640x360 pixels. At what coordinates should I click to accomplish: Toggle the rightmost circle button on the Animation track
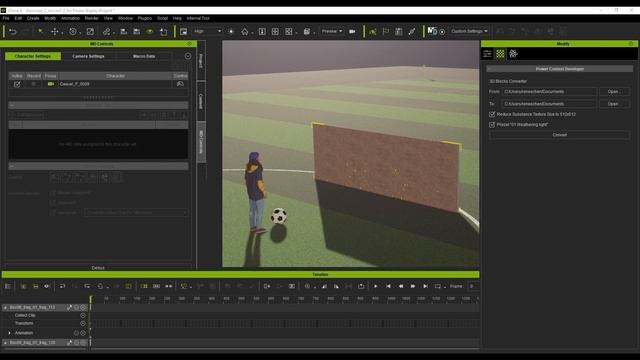pyautogui.click(x=83, y=333)
